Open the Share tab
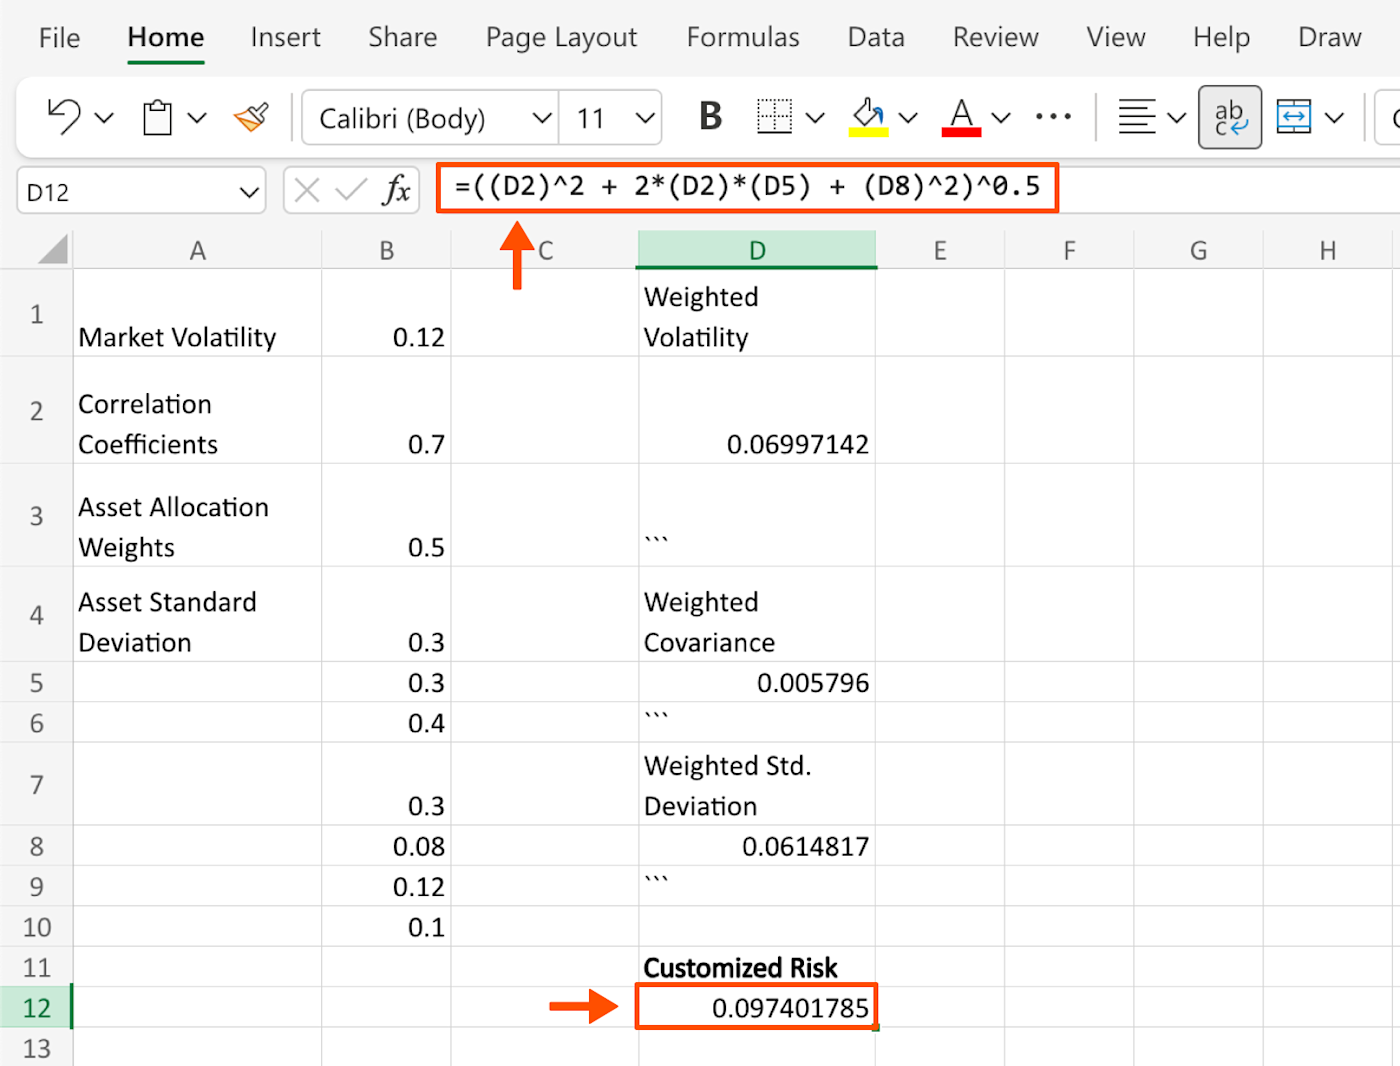The height and width of the screenshot is (1066, 1400). (x=403, y=38)
